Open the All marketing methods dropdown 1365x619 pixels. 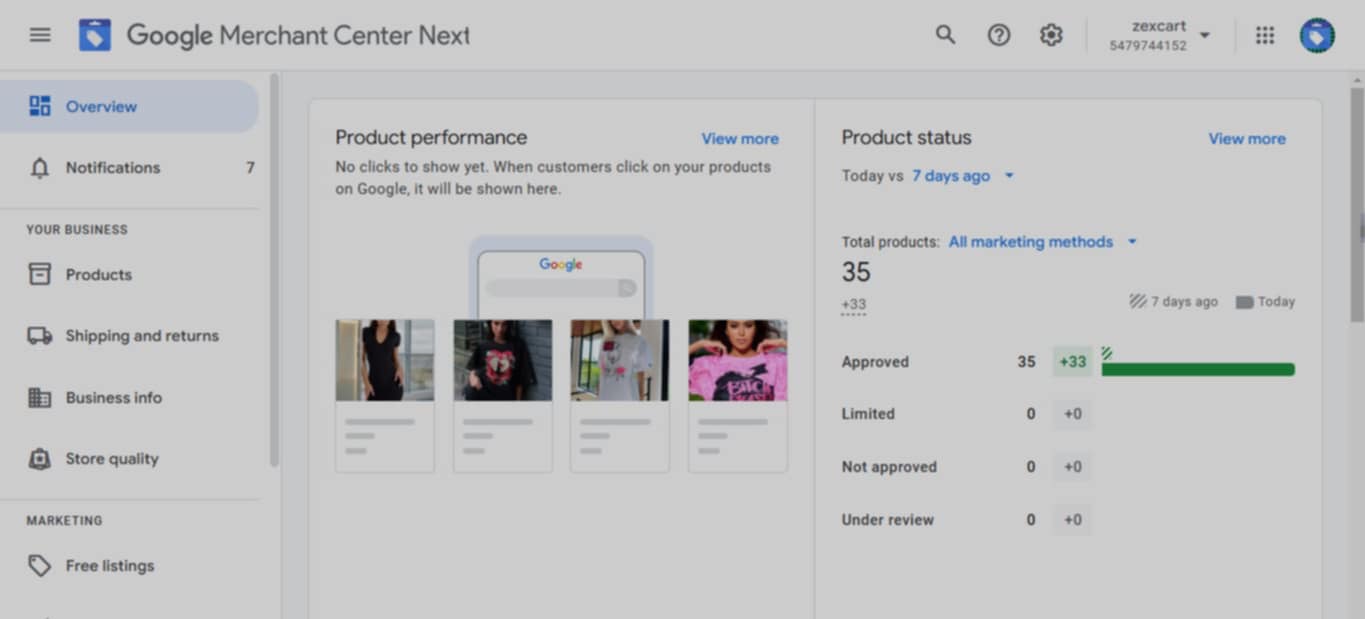tap(1043, 242)
